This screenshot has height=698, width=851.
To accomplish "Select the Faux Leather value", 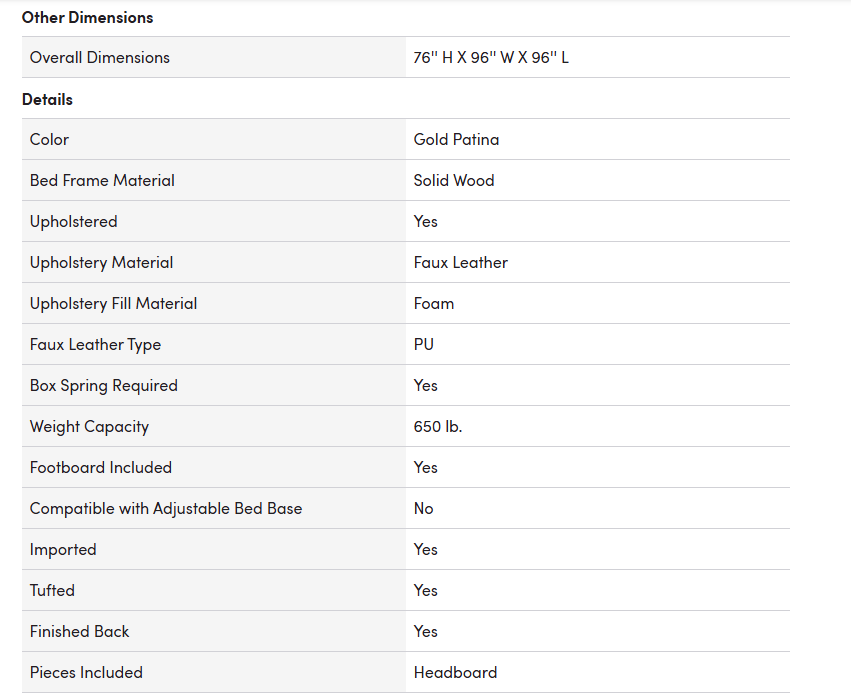I will pos(461,263).
